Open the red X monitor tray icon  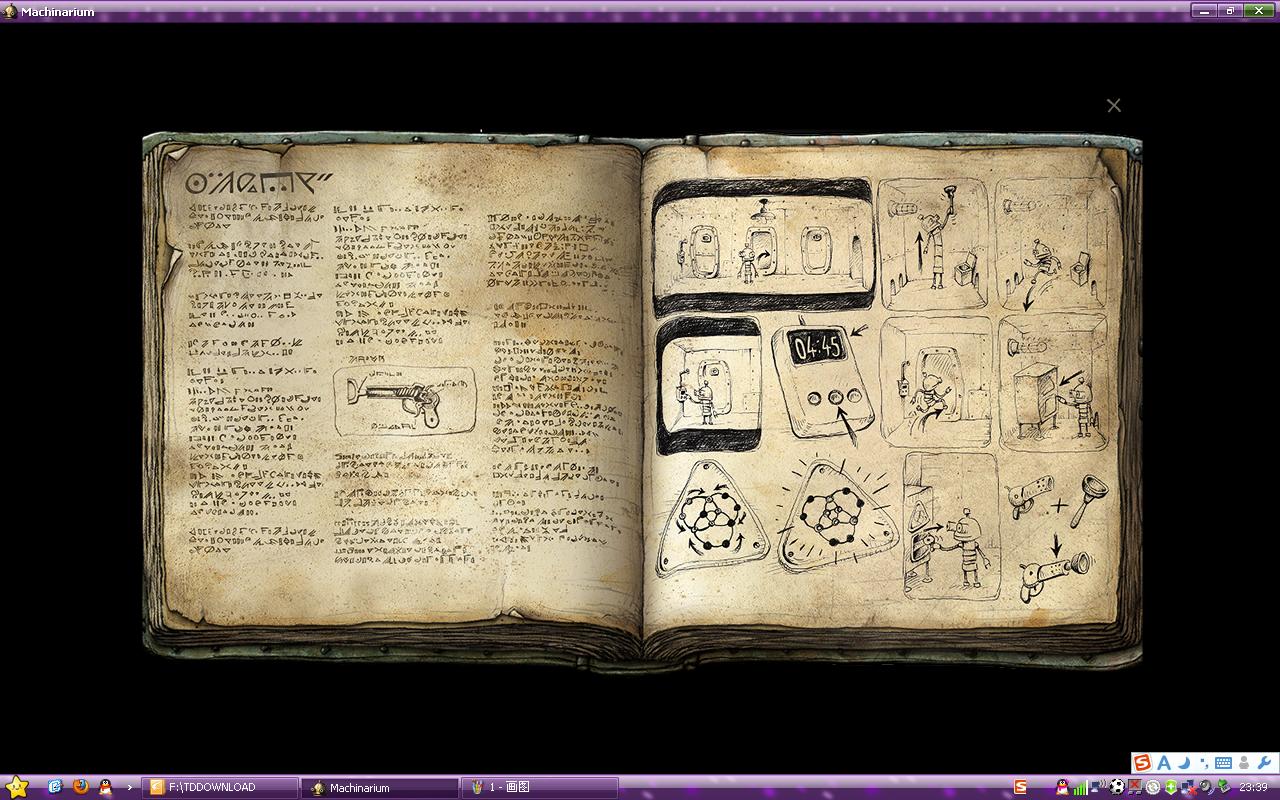pos(1135,787)
